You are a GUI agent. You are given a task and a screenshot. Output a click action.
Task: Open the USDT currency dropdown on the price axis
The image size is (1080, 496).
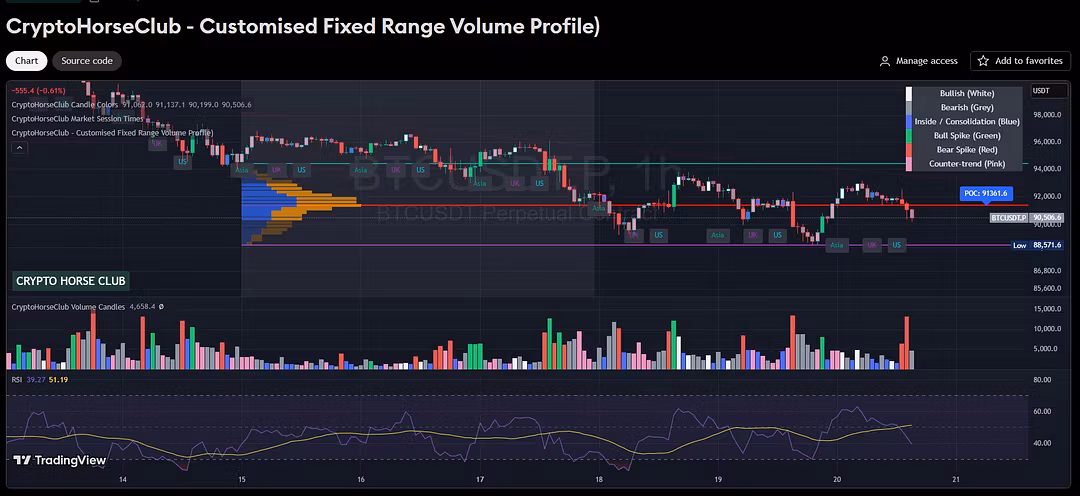1041,90
